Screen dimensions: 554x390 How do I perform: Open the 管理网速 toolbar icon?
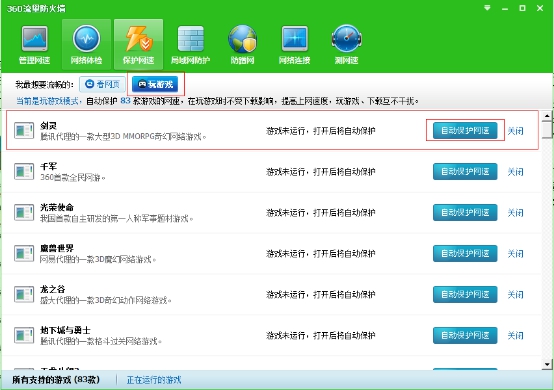[34, 45]
